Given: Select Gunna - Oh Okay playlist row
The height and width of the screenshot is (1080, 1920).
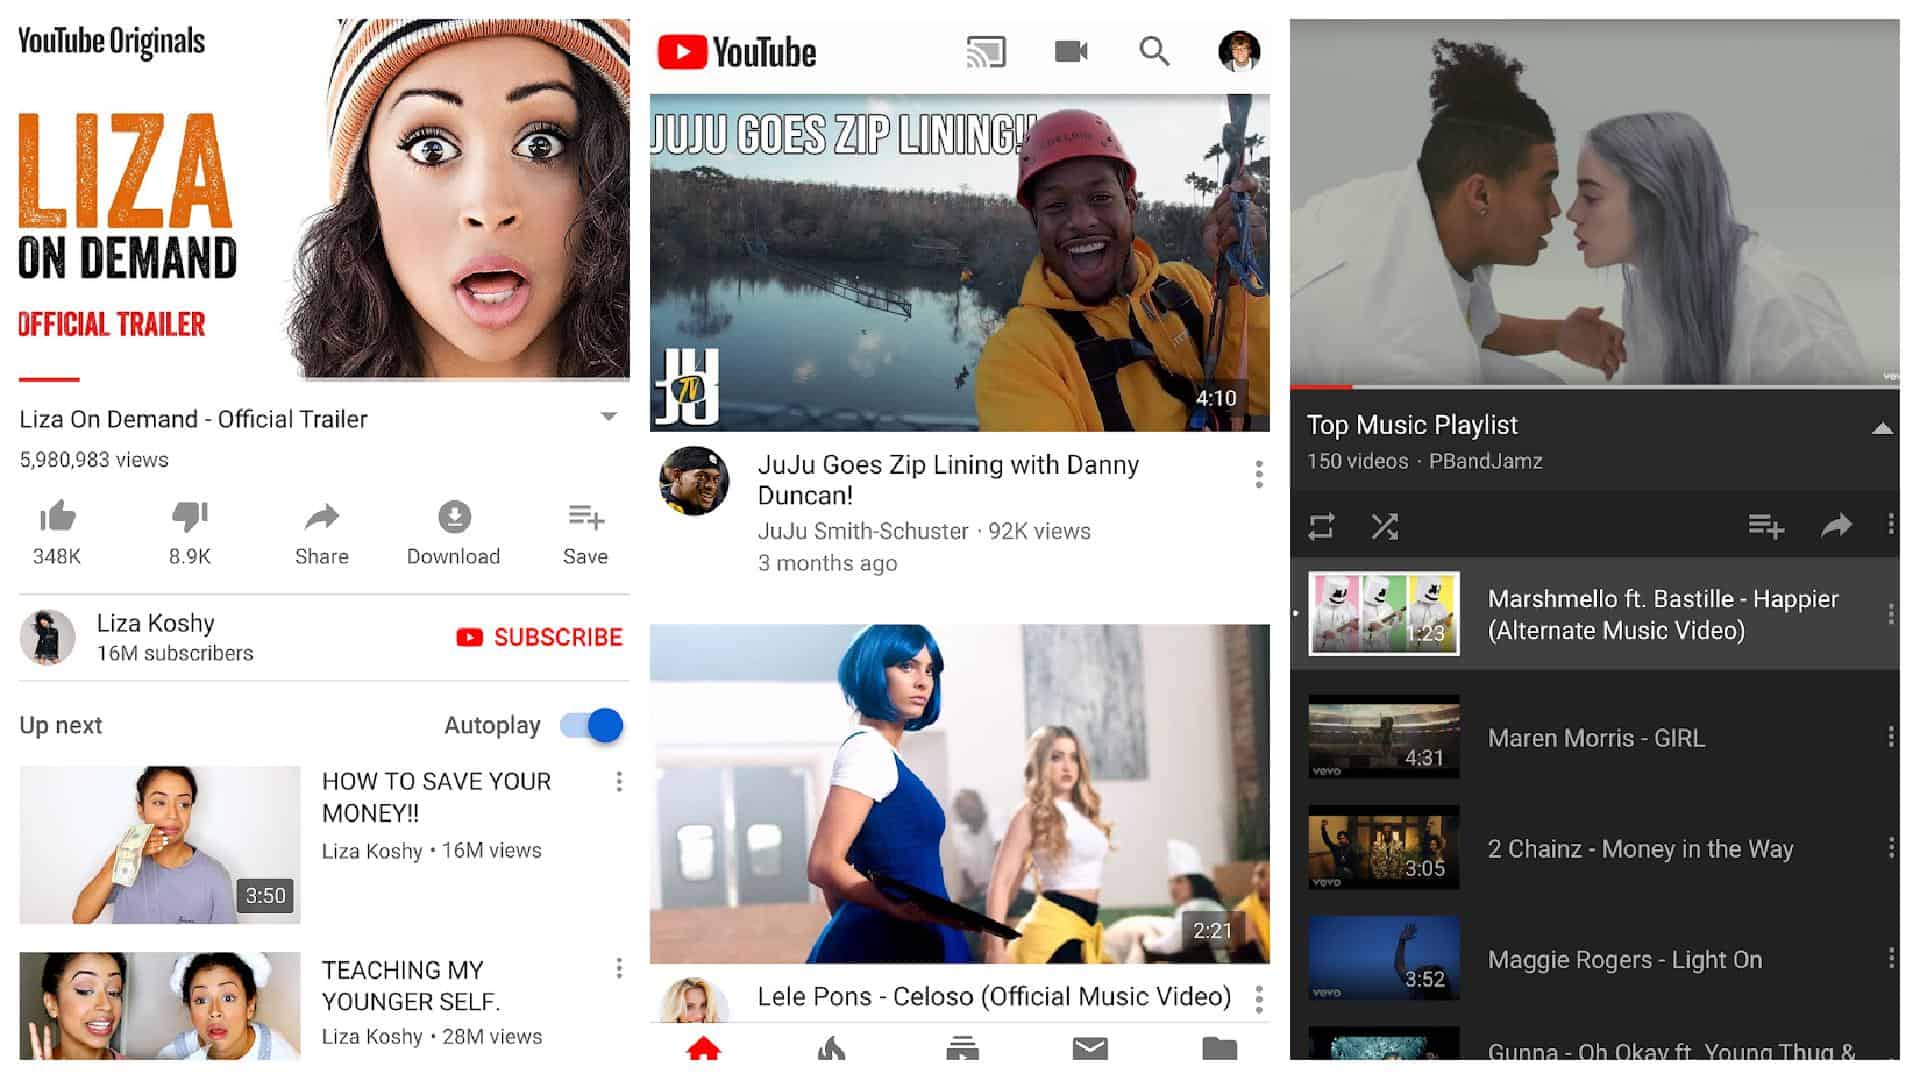Looking at the screenshot, I should (x=1594, y=1042).
